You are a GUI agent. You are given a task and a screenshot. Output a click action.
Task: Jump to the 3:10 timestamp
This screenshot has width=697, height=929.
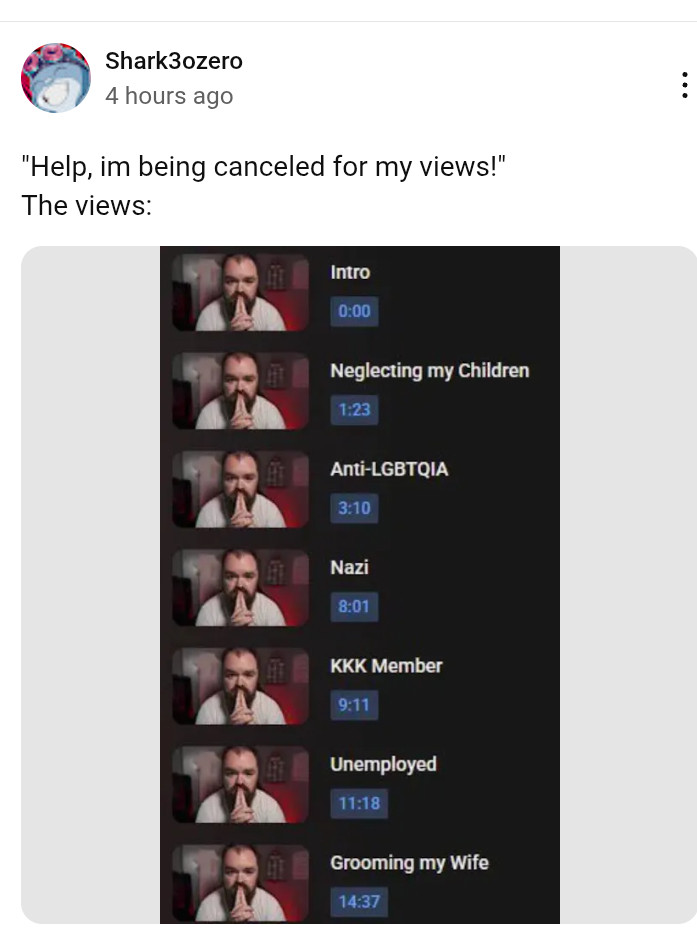click(354, 508)
